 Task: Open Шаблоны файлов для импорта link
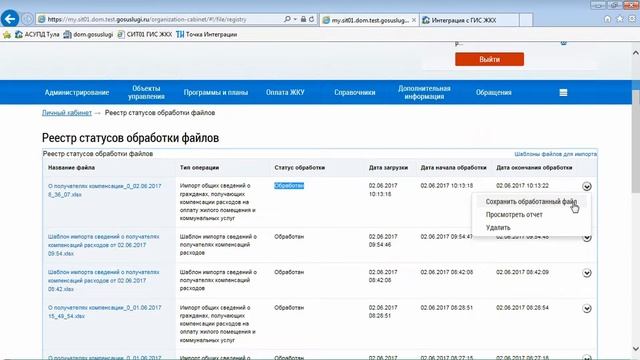[x=556, y=154]
